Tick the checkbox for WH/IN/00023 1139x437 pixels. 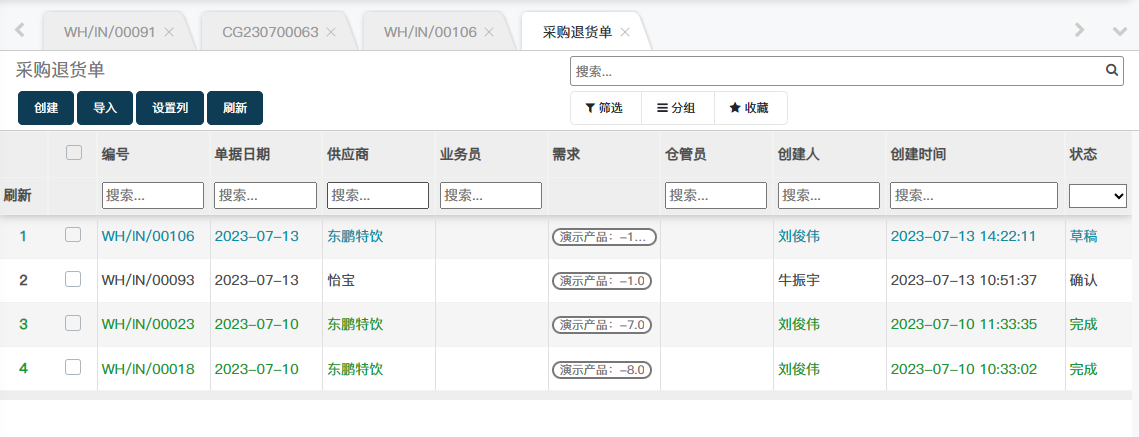tap(73, 323)
